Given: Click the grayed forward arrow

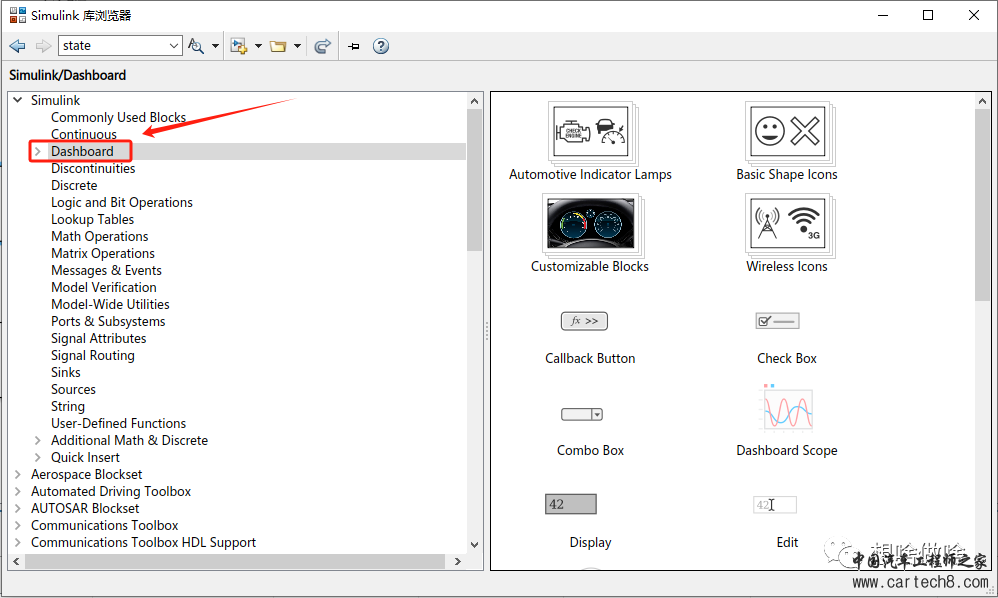Looking at the screenshot, I should click(43, 46).
